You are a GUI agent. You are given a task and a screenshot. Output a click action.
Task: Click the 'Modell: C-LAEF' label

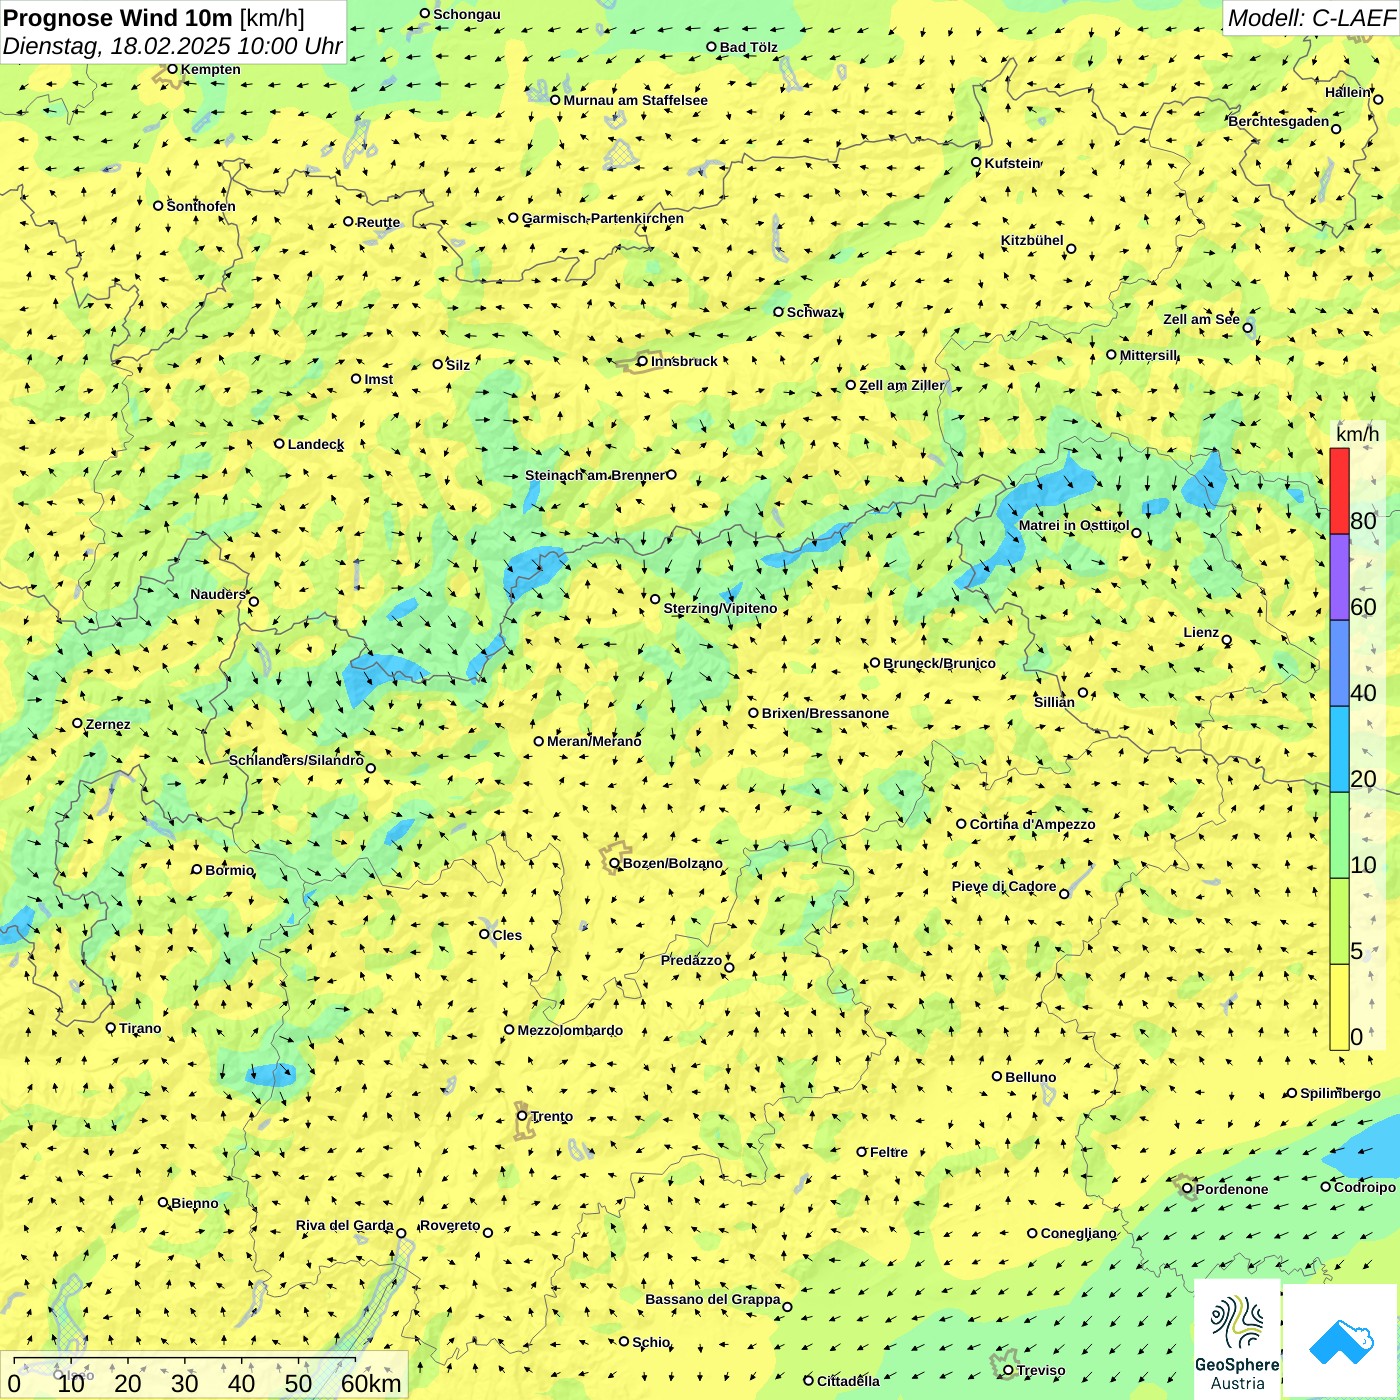[x=1311, y=18]
